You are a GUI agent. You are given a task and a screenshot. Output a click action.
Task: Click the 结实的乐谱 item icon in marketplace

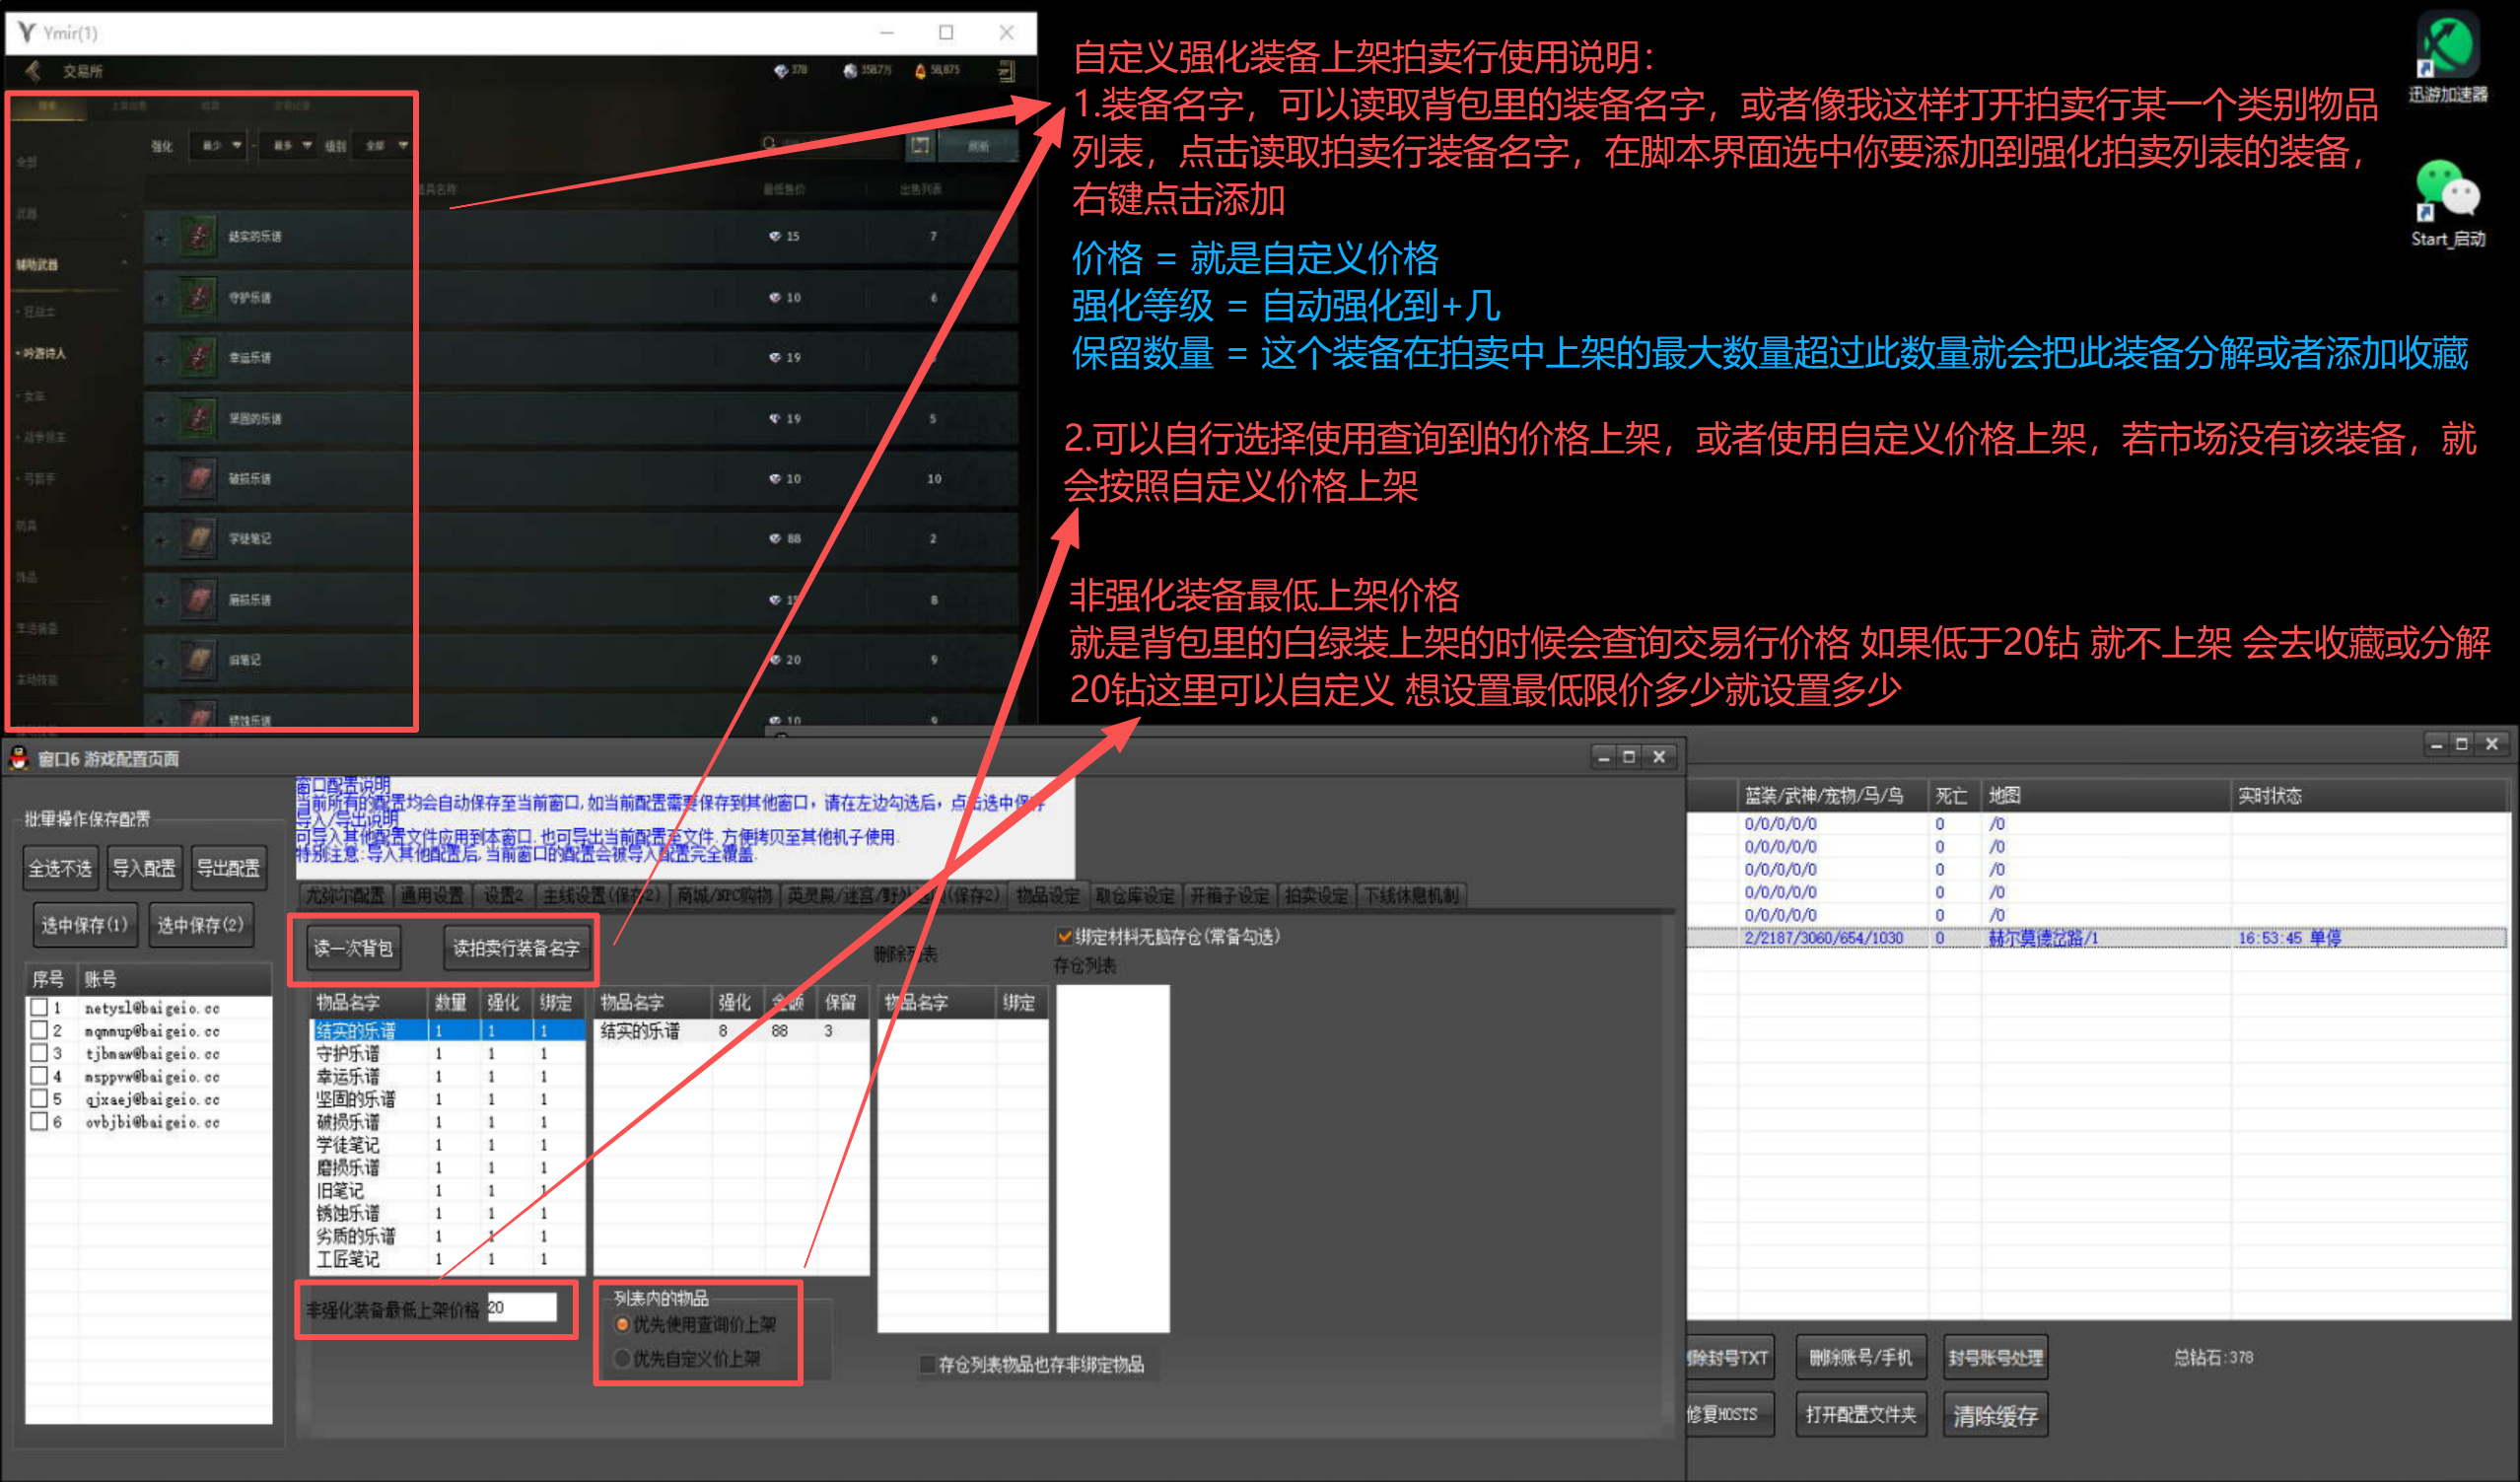point(199,236)
